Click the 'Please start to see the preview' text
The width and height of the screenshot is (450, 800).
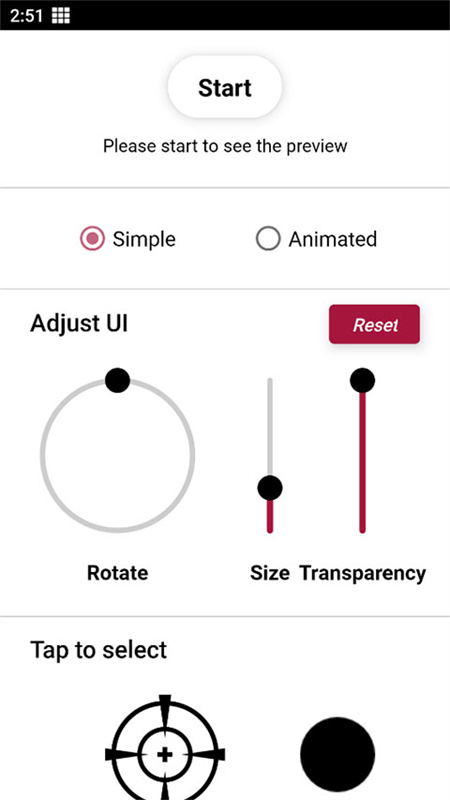(225, 146)
